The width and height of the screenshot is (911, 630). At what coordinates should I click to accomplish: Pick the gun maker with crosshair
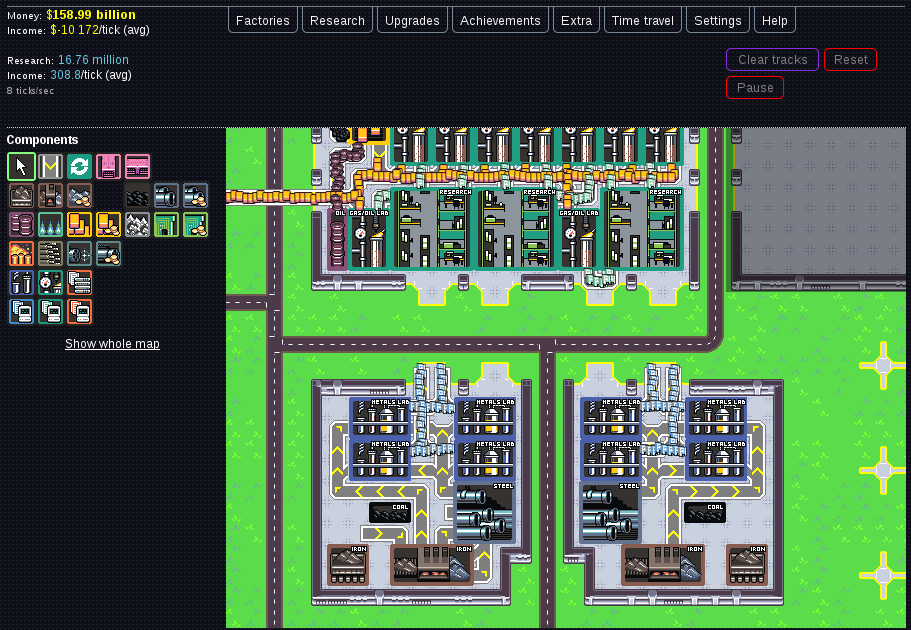tap(80, 254)
